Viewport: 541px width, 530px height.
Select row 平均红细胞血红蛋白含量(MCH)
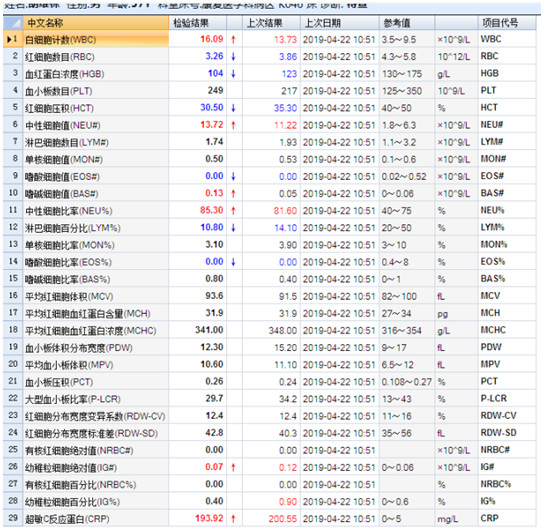(x=269, y=313)
